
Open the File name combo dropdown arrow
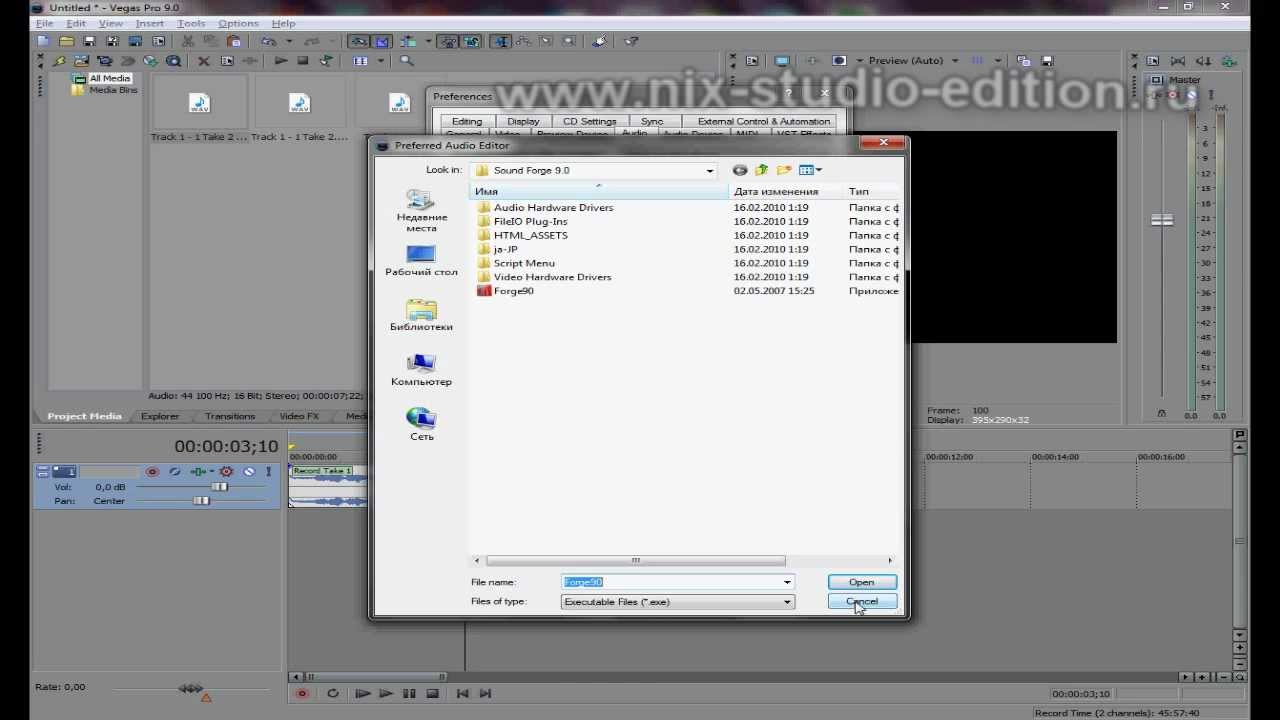[x=787, y=582]
